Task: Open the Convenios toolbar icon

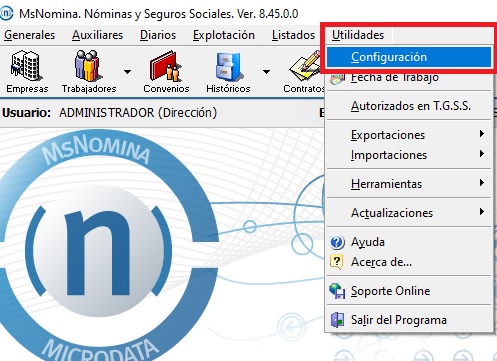Action: point(166,72)
